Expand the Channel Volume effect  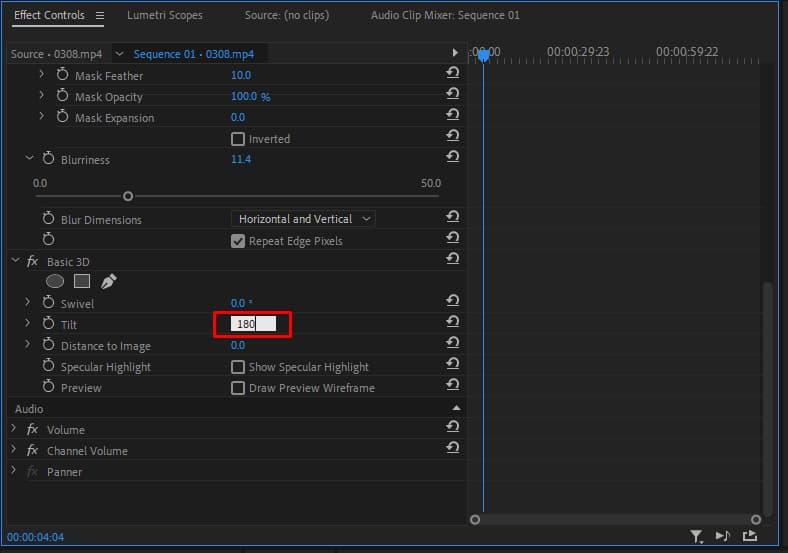point(14,450)
